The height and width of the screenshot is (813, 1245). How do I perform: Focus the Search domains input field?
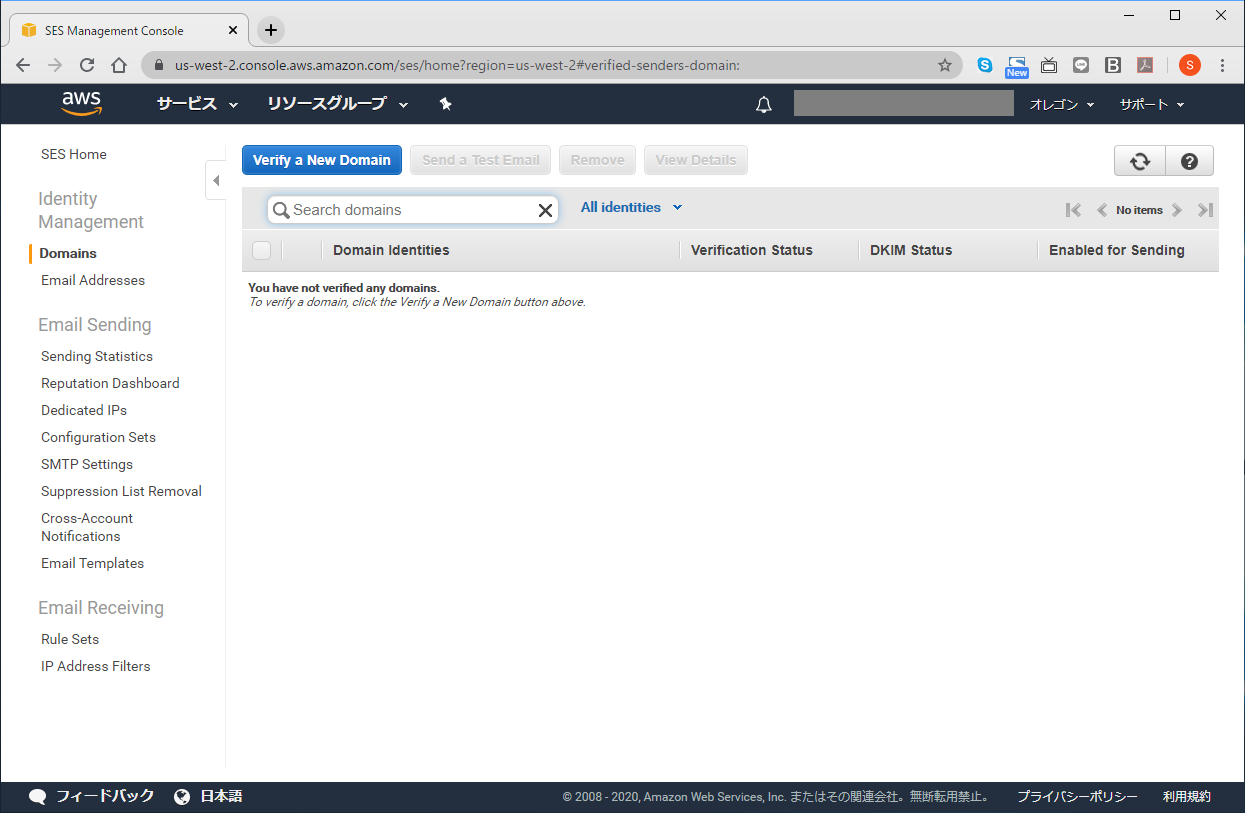[x=412, y=210]
